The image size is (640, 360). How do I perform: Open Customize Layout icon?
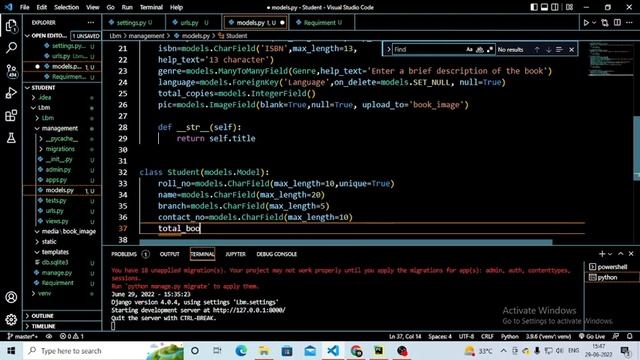point(569,7)
